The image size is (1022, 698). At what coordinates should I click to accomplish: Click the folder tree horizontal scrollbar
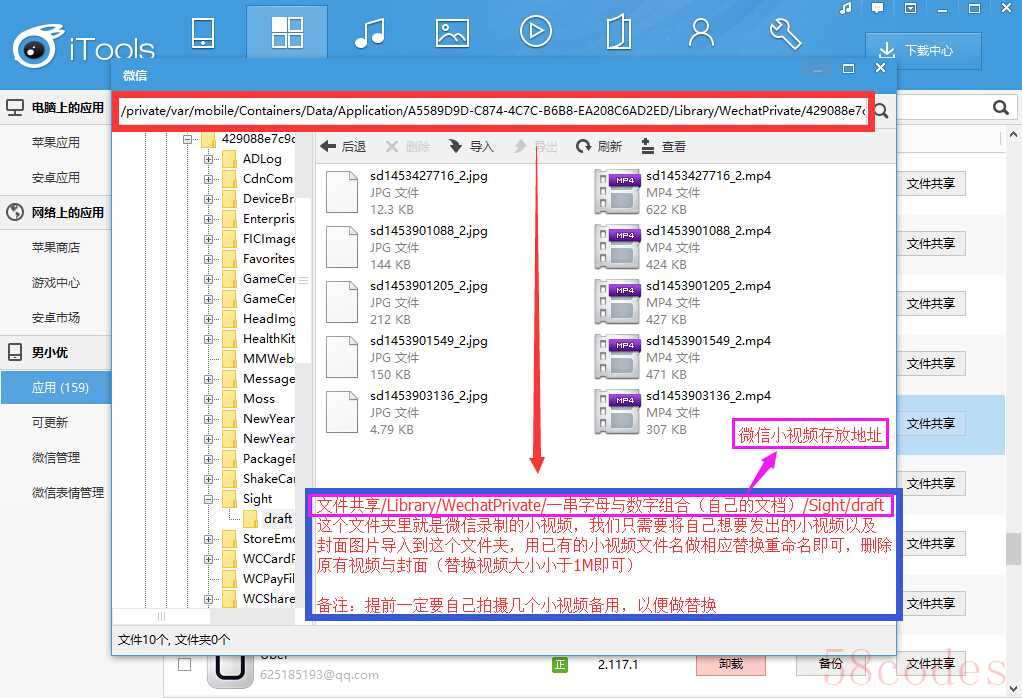click(161, 617)
